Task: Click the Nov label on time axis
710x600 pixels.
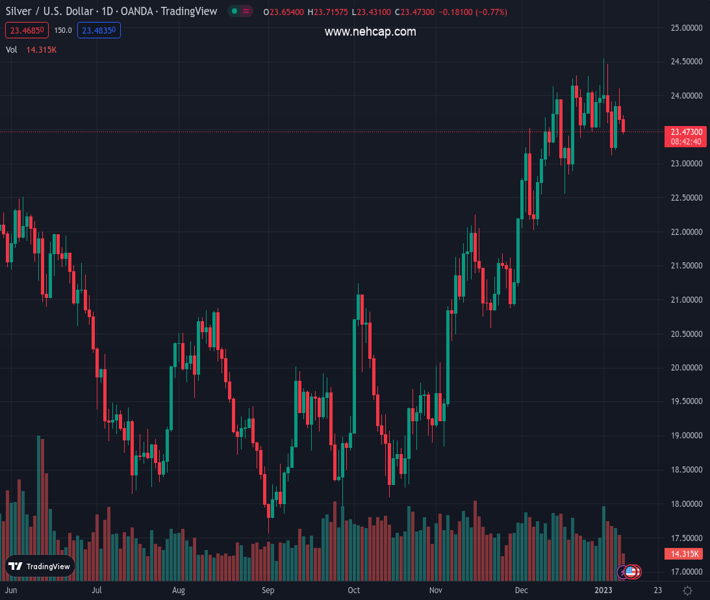Action: point(436,590)
